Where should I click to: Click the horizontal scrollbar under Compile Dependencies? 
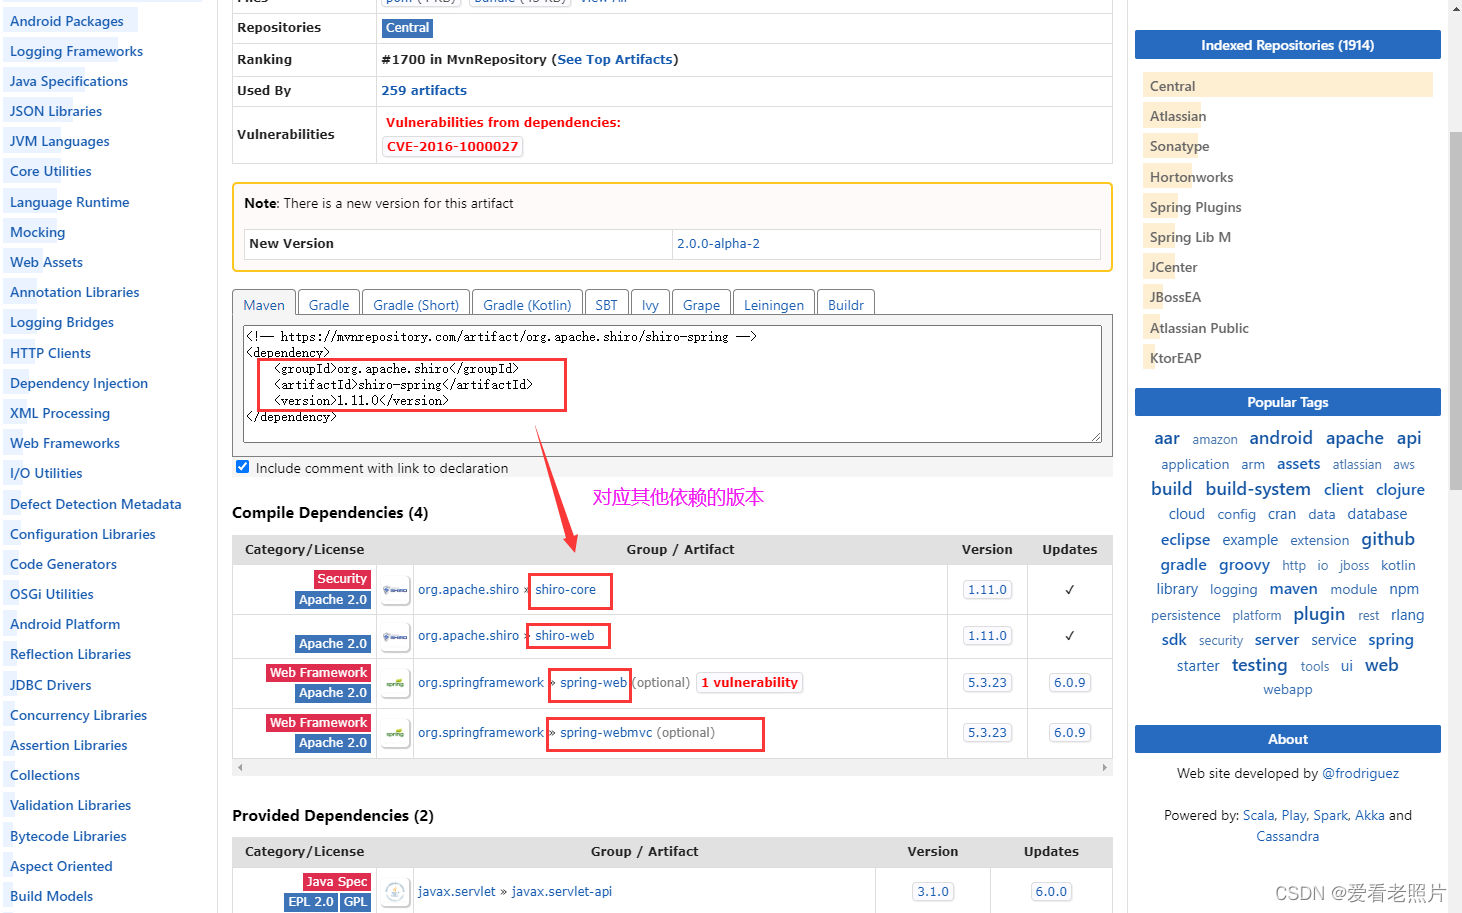(672, 767)
